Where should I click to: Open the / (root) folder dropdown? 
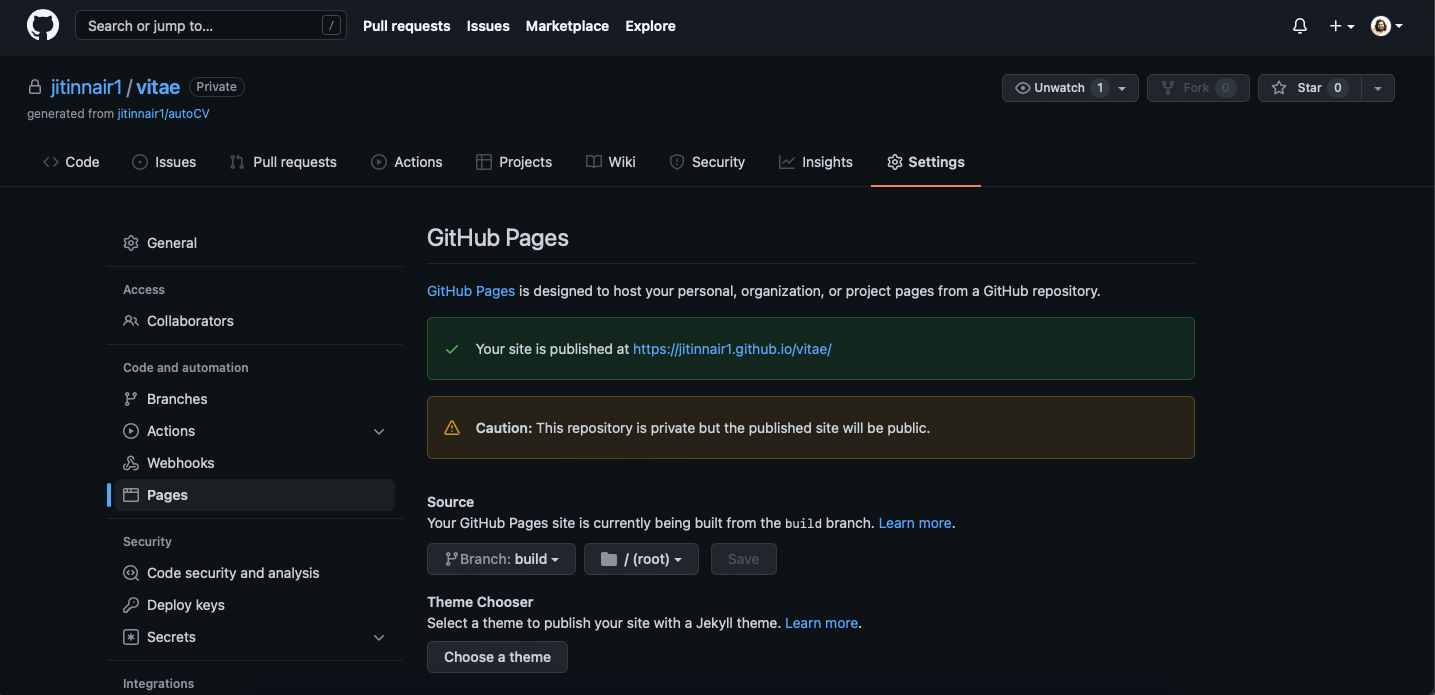[642, 559]
